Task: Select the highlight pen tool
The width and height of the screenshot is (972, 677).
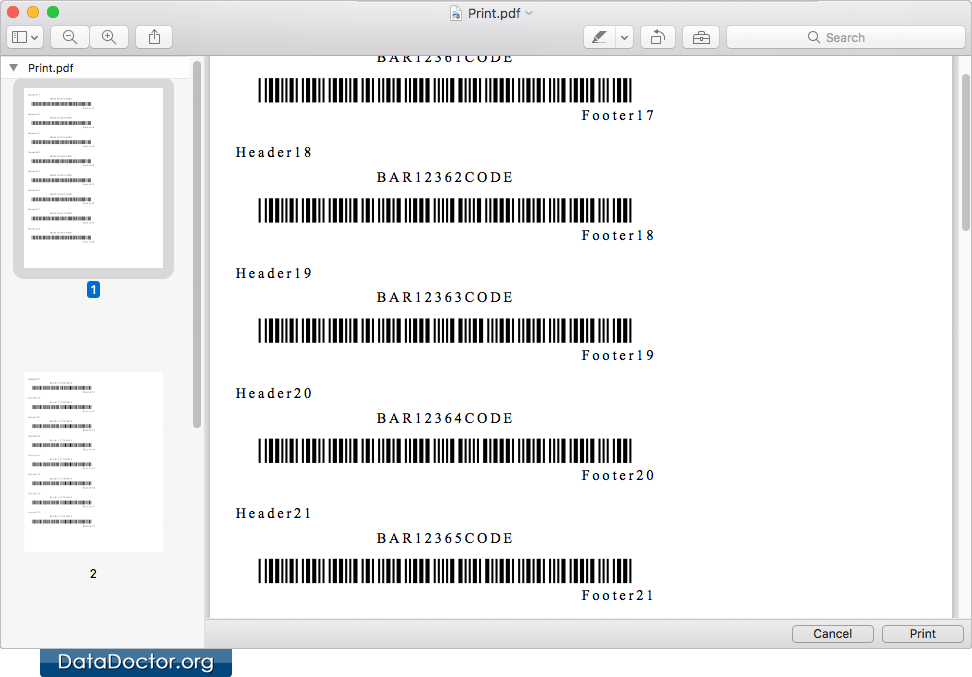Action: [x=599, y=37]
